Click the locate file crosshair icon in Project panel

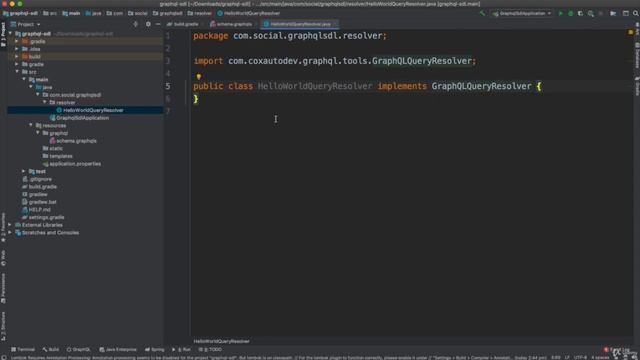[136, 24]
